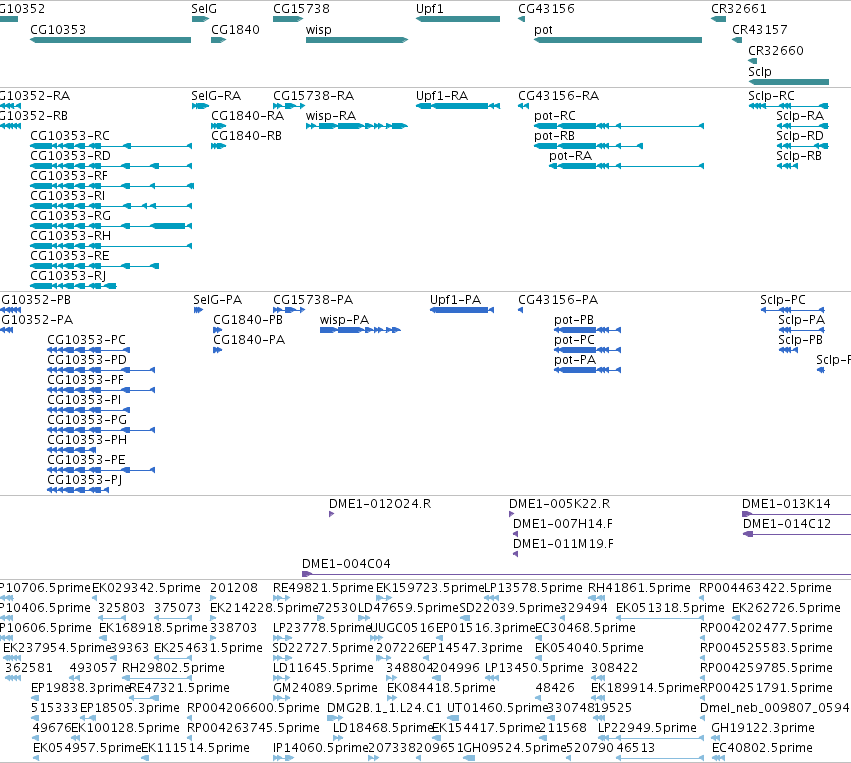Click the pot gene feature bar
Screen dimensions: 851x763
click(618, 40)
